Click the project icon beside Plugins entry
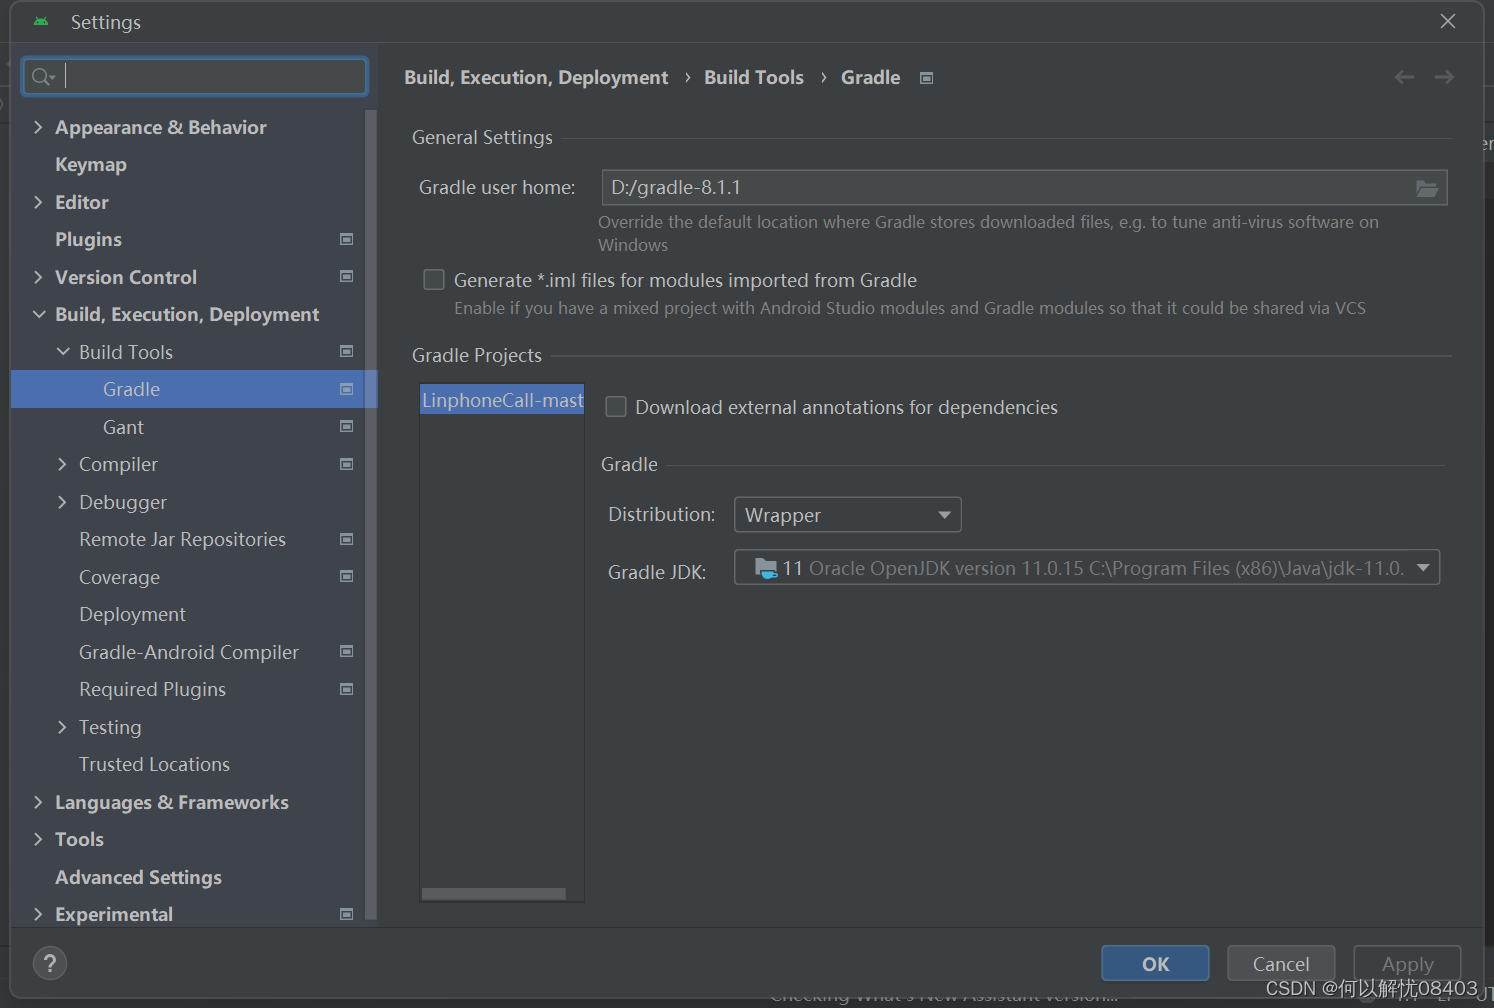This screenshot has width=1494, height=1008. 346,239
